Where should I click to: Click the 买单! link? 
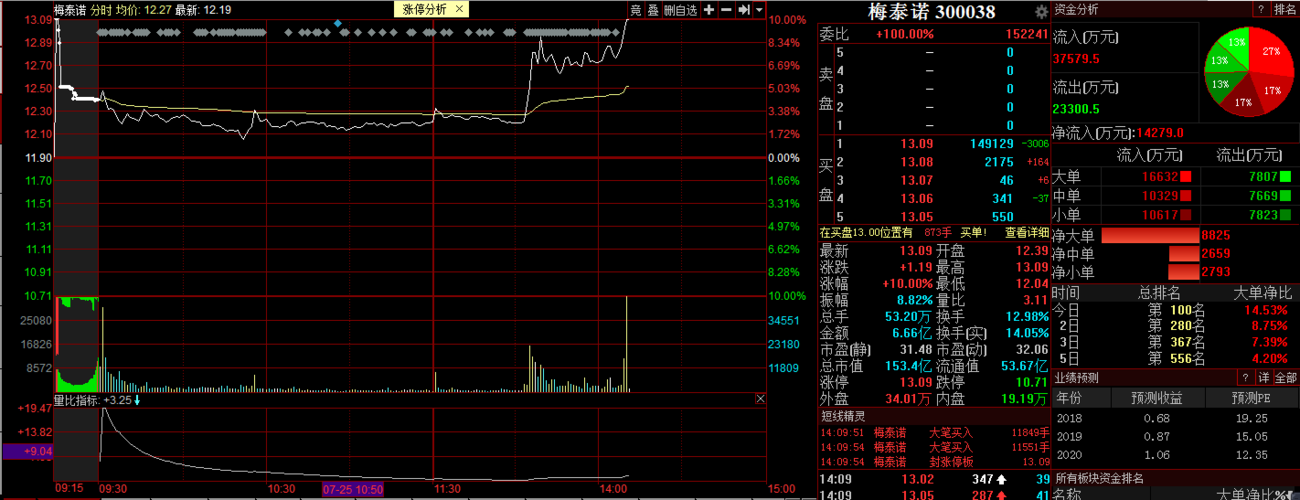[x=974, y=233]
